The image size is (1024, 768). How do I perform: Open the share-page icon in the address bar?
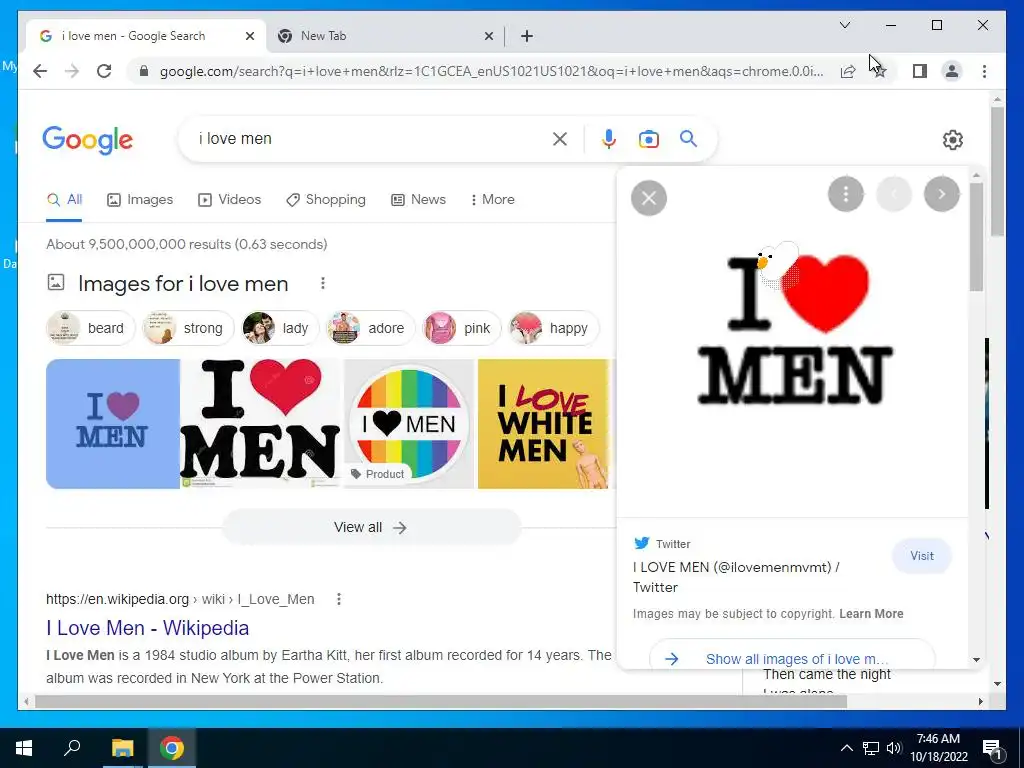(x=848, y=71)
